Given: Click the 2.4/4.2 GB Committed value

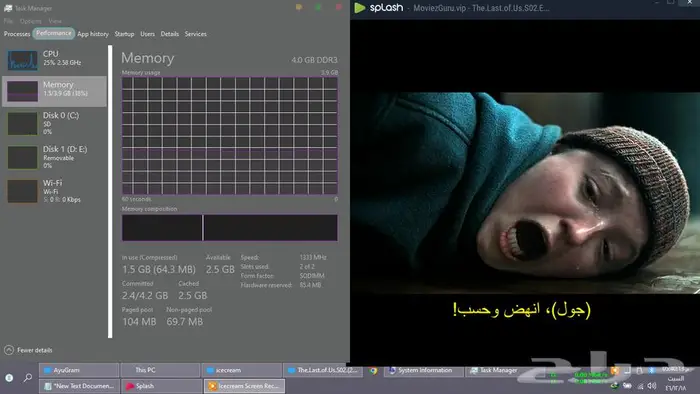Looking at the screenshot, I should pyautogui.click(x=145, y=295).
